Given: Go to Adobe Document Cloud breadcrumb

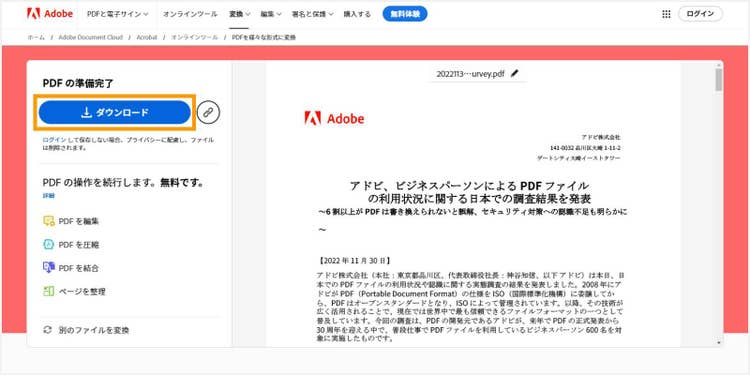Looking at the screenshot, I should click(90, 37).
